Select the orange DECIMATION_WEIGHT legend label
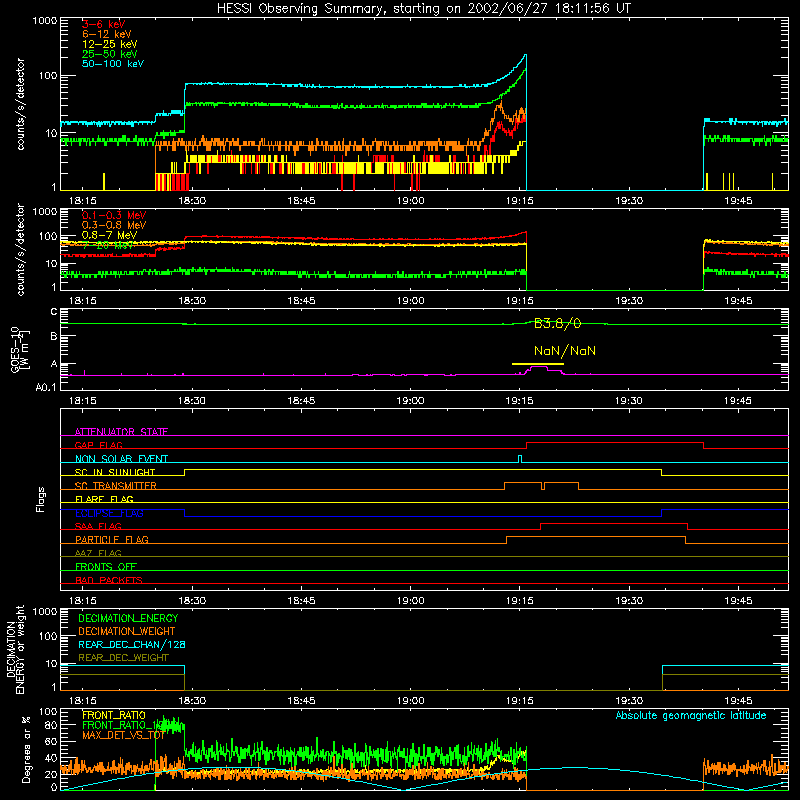Screen dimensions: 800x800 [127, 631]
